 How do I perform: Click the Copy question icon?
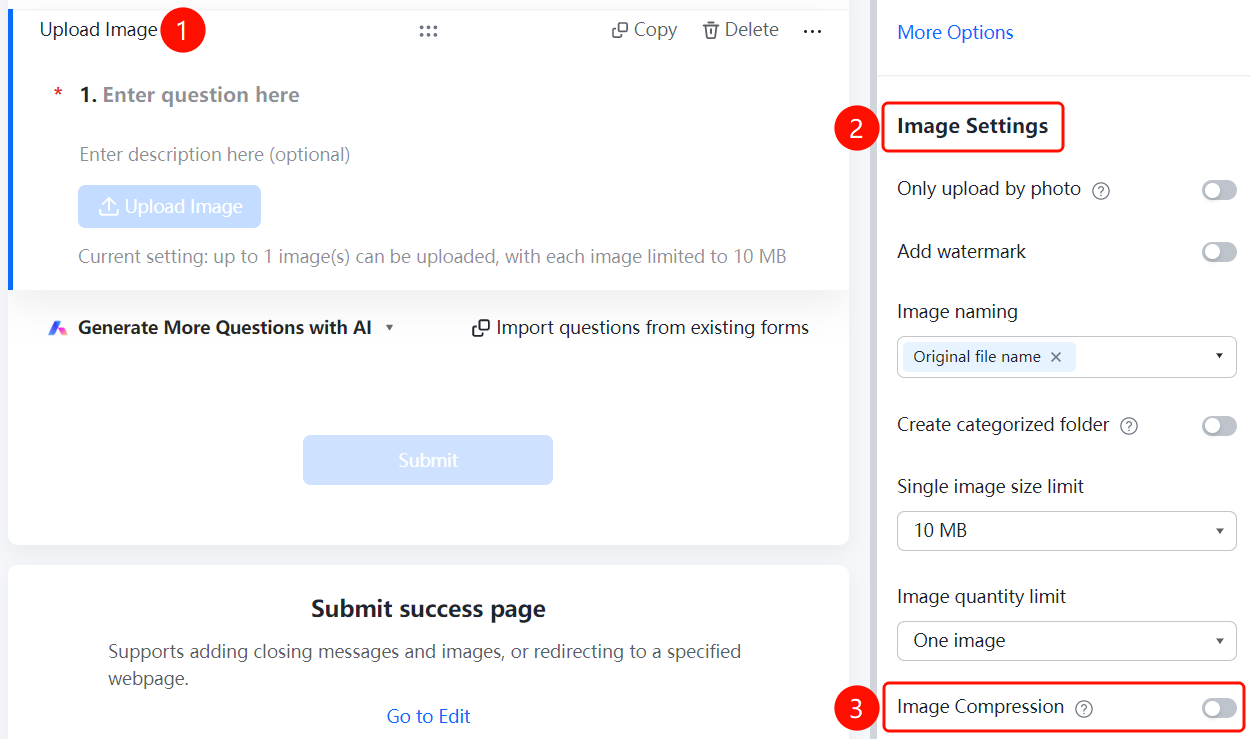click(620, 31)
